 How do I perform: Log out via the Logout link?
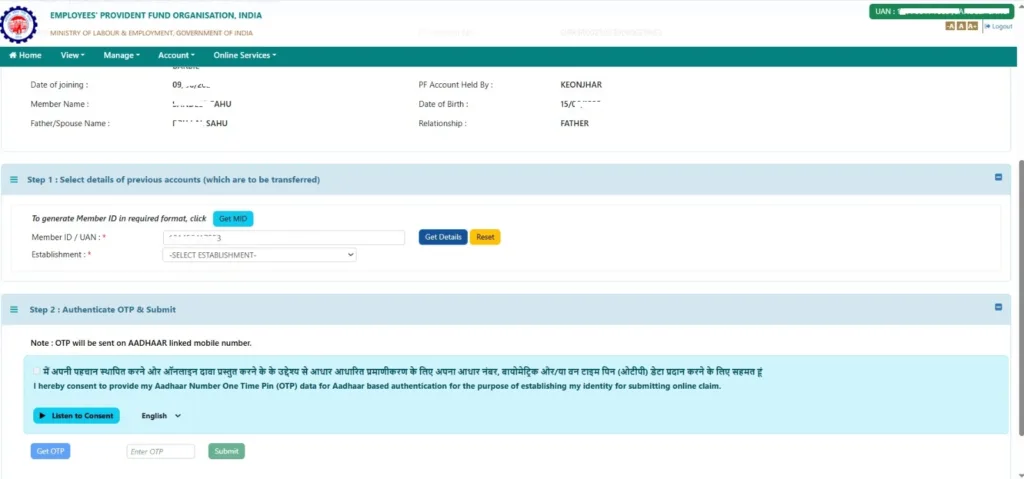[999, 26]
